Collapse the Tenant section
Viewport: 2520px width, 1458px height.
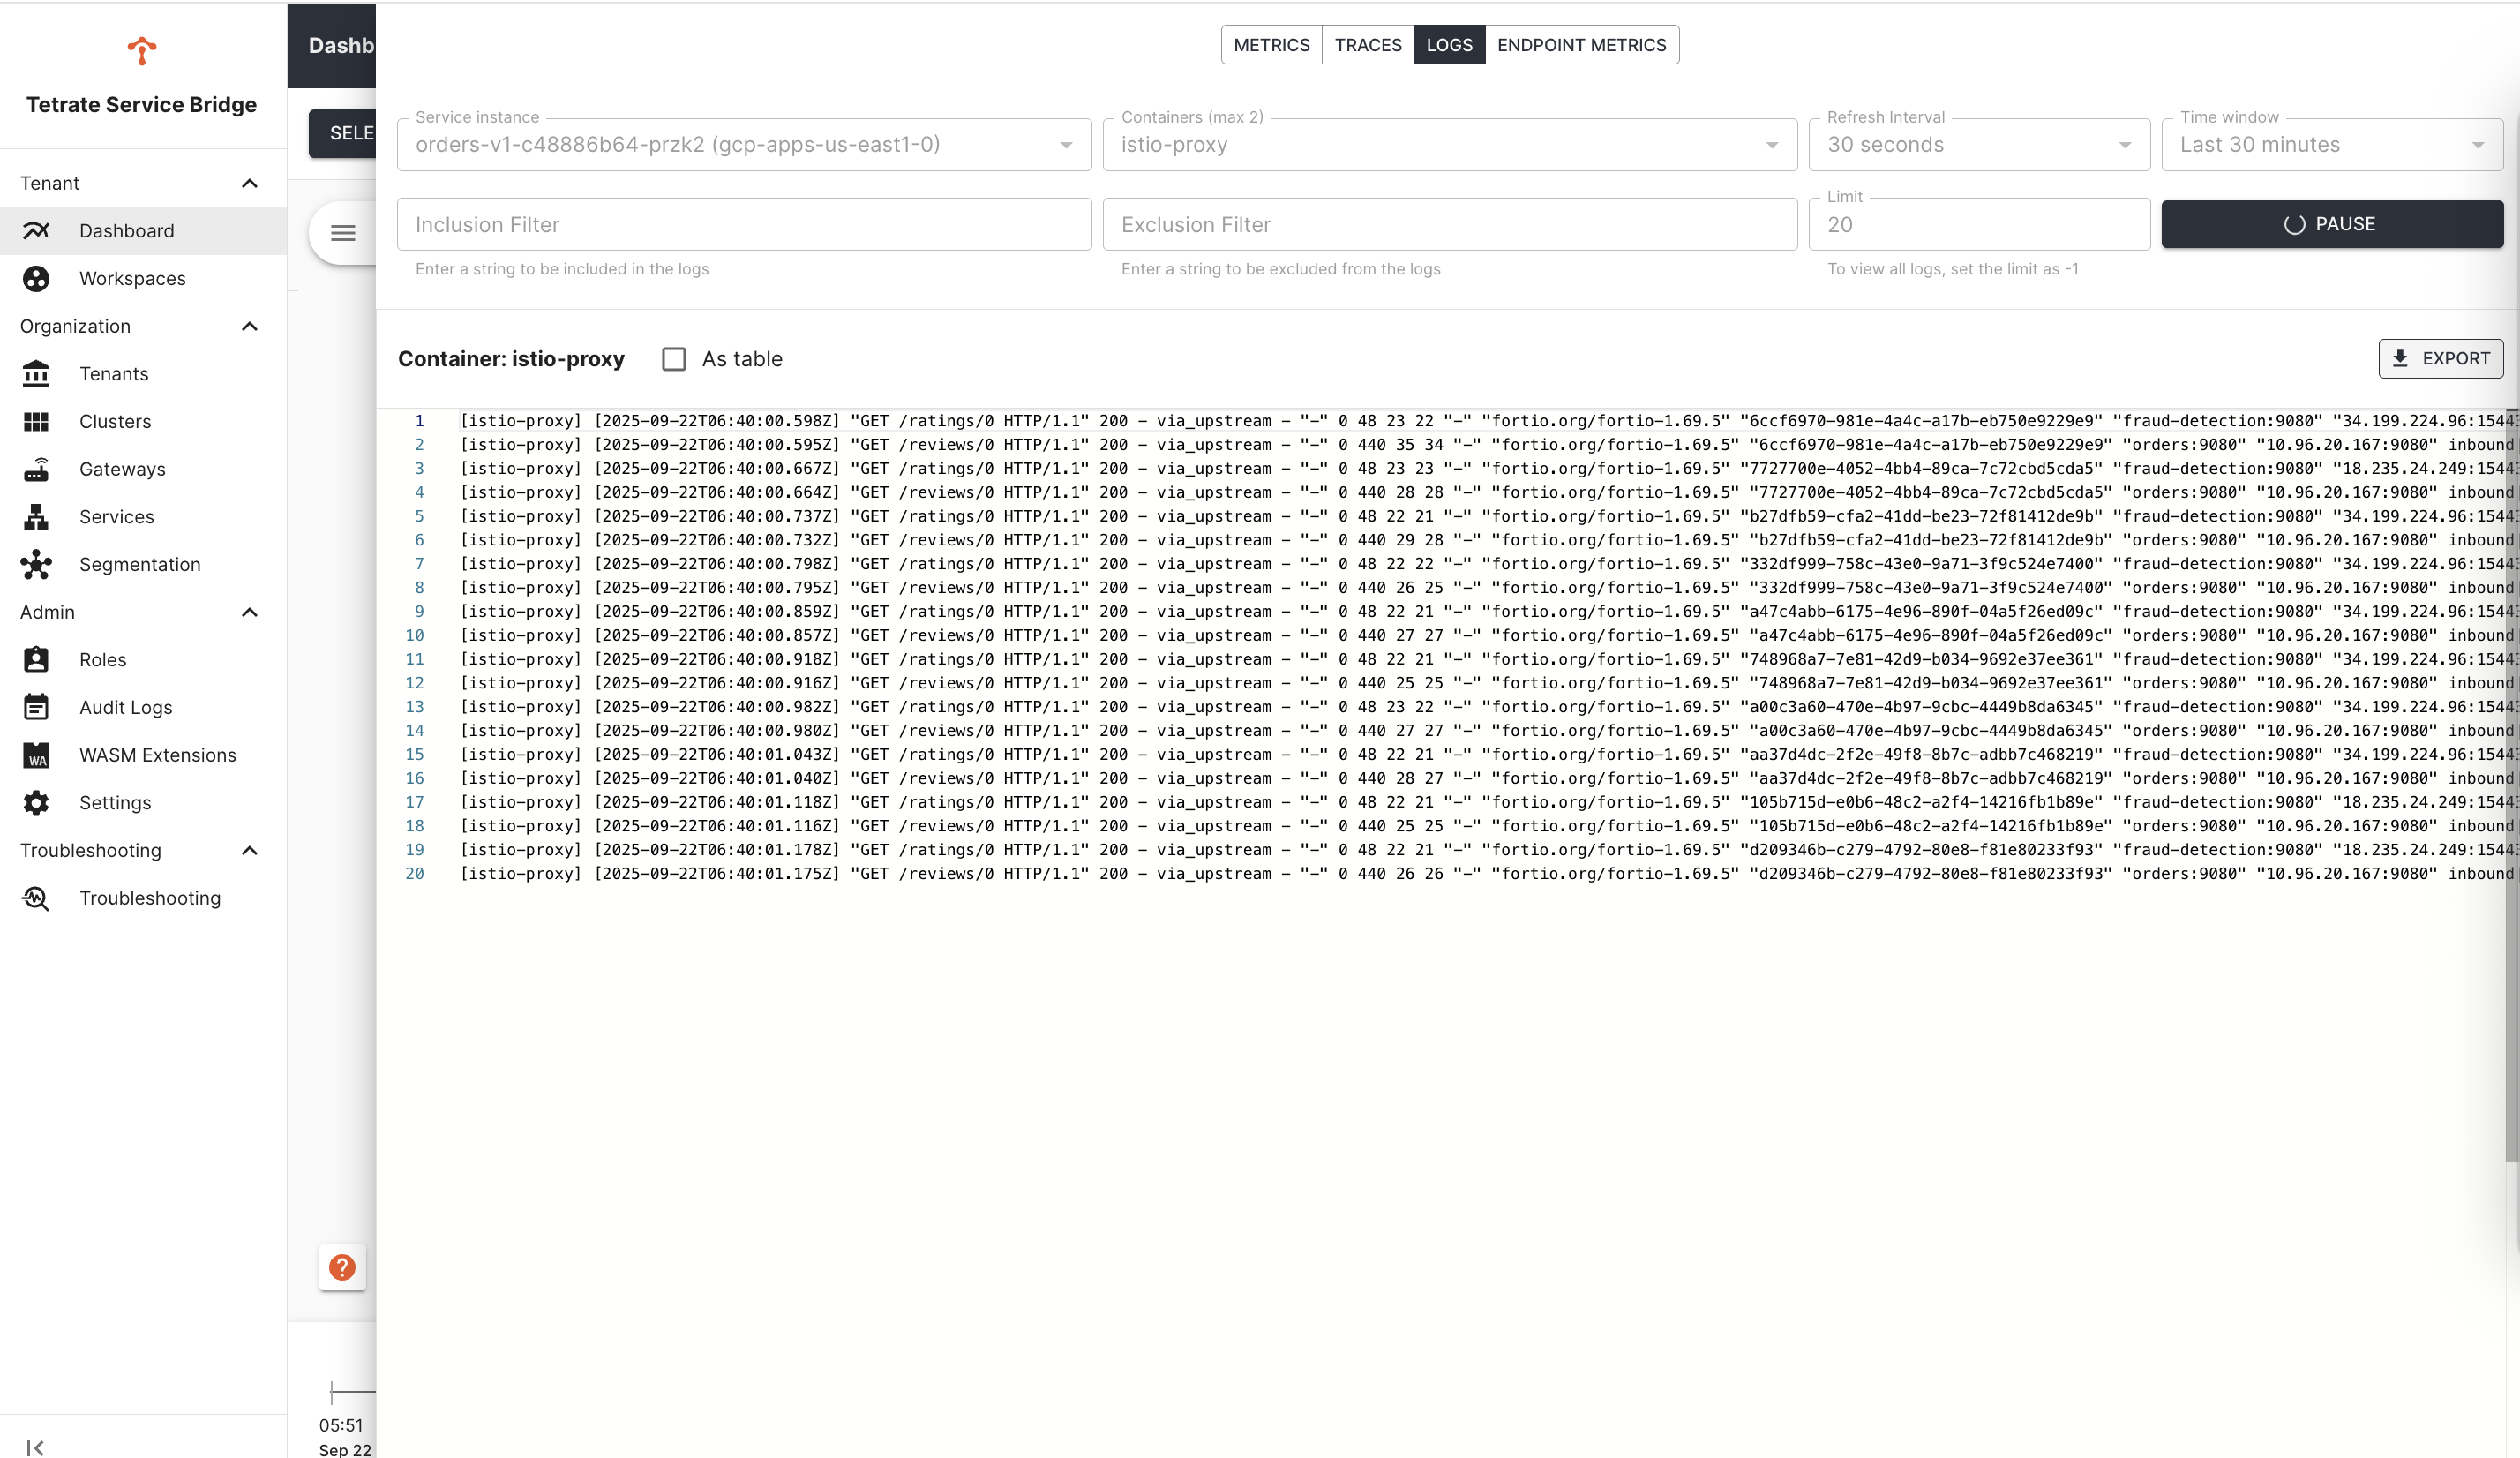pyautogui.click(x=250, y=183)
